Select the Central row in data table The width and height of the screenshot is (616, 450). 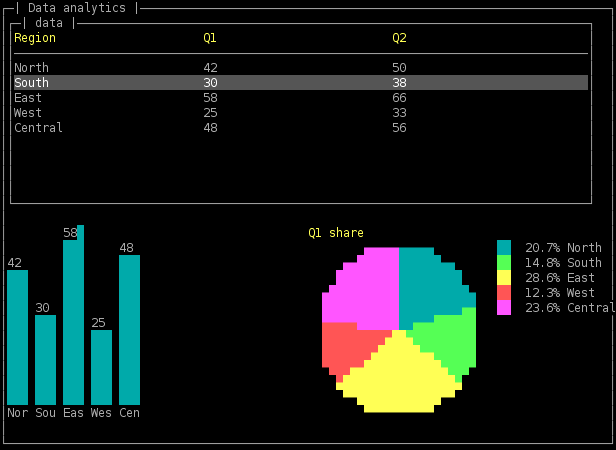click(301, 128)
